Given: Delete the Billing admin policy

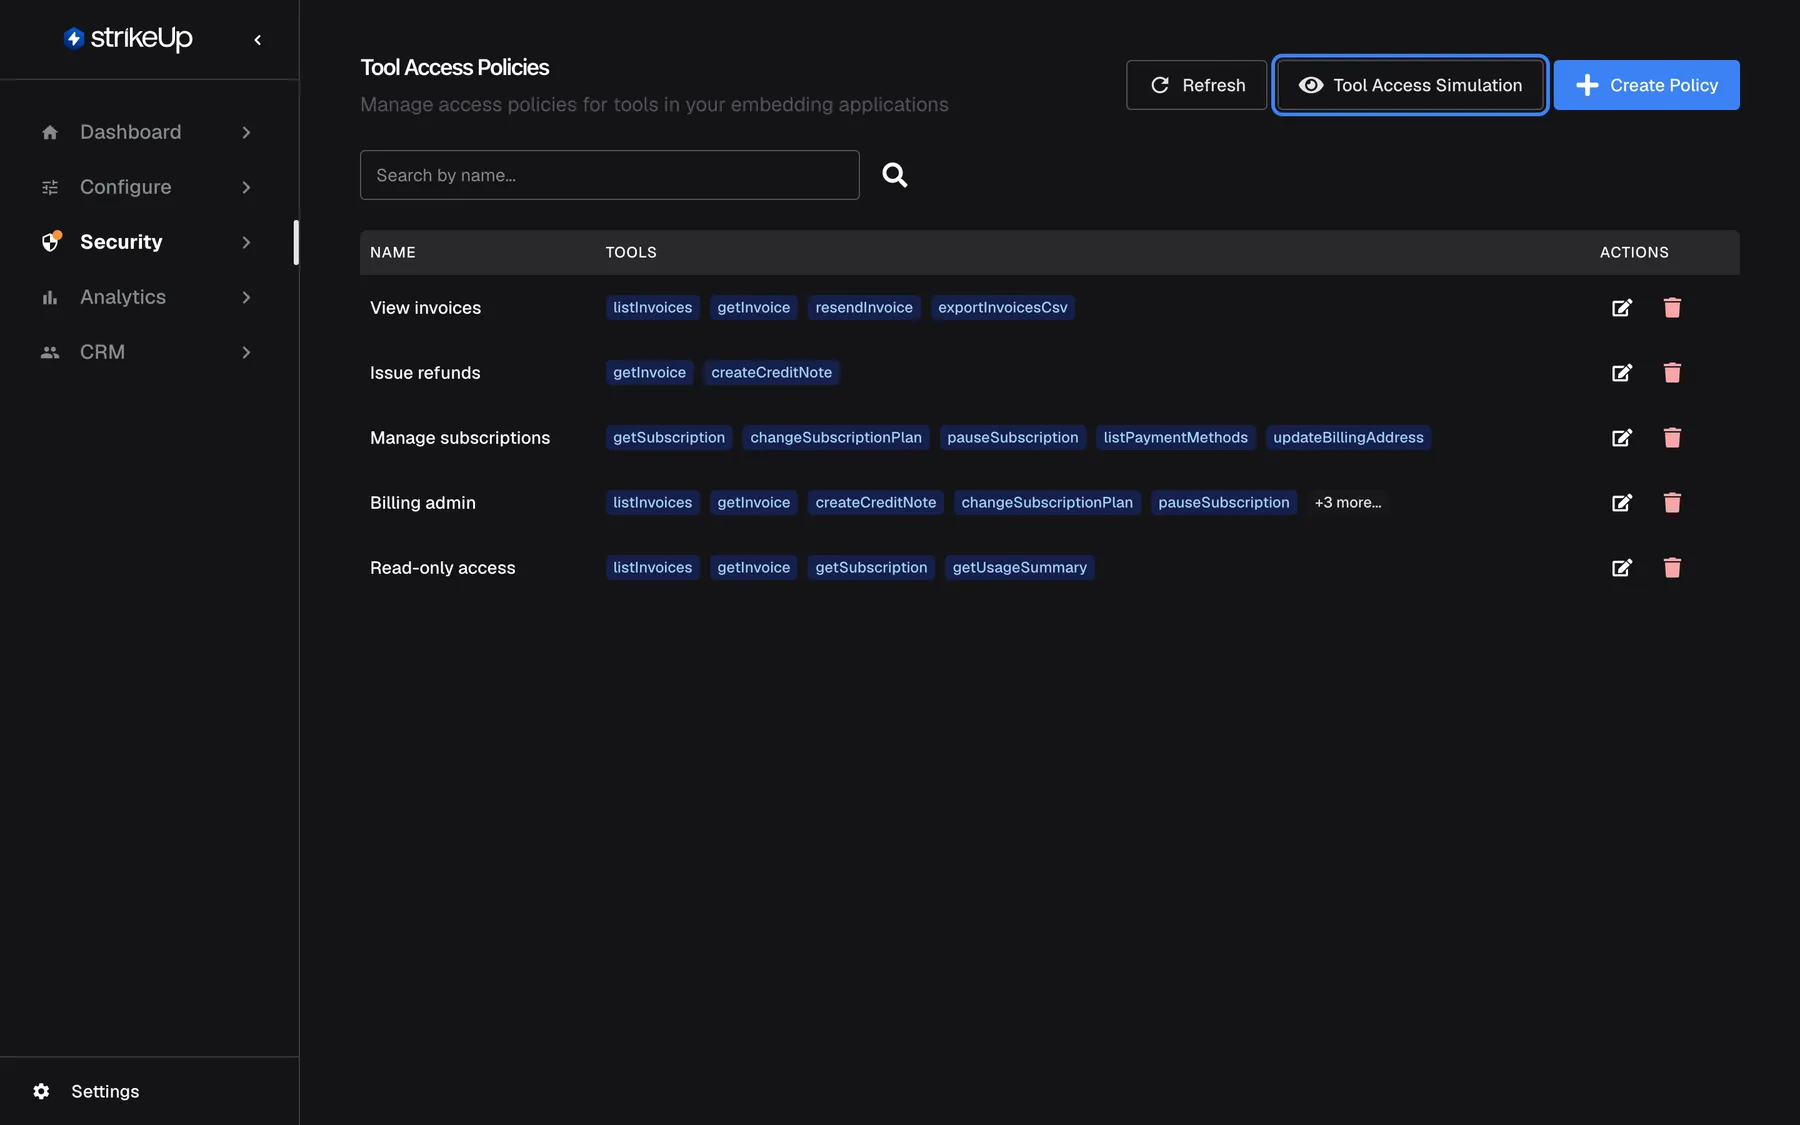Looking at the screenshot, I should (1672, 502).
